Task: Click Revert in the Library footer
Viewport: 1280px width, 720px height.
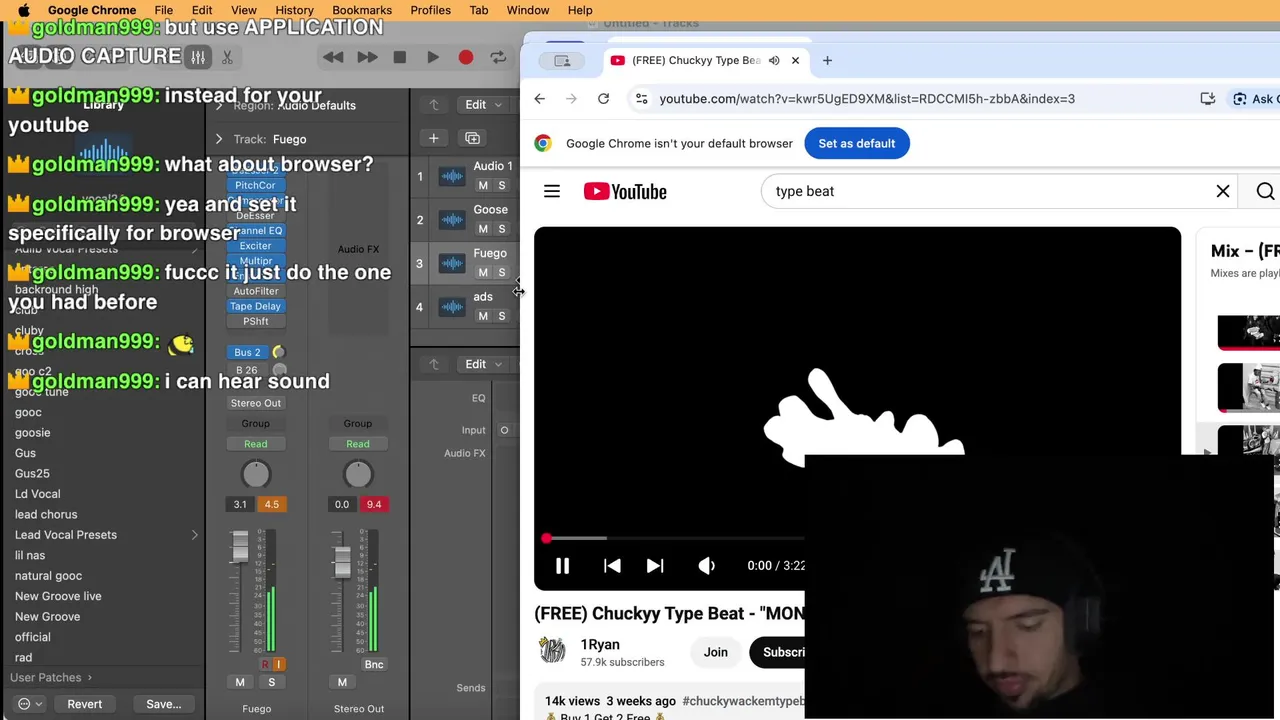Action: [x=85, y=704]
